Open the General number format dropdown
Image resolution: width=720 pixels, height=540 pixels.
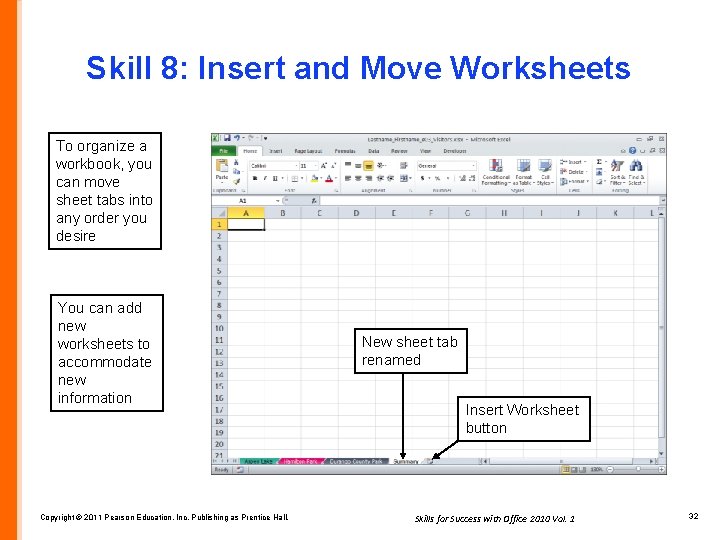point(473,166)
